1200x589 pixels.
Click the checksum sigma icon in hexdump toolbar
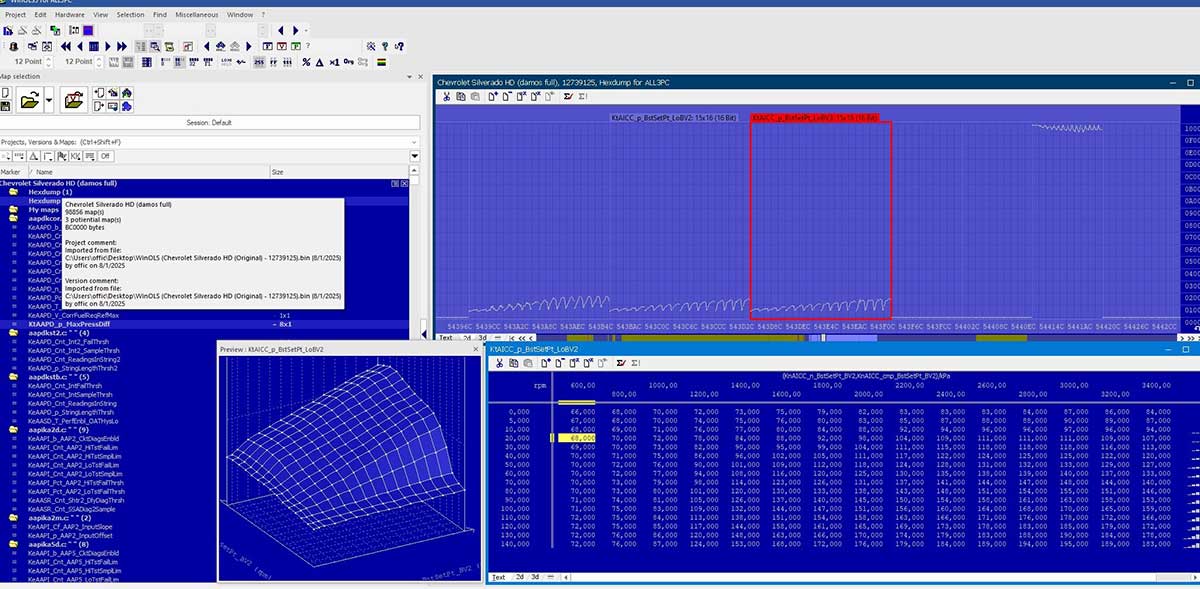point(568,97)
